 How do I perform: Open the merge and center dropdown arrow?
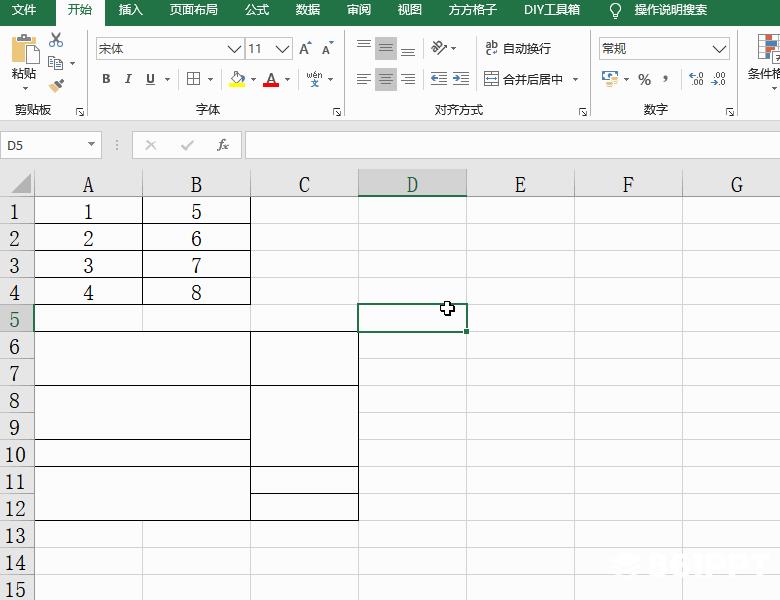576,79
